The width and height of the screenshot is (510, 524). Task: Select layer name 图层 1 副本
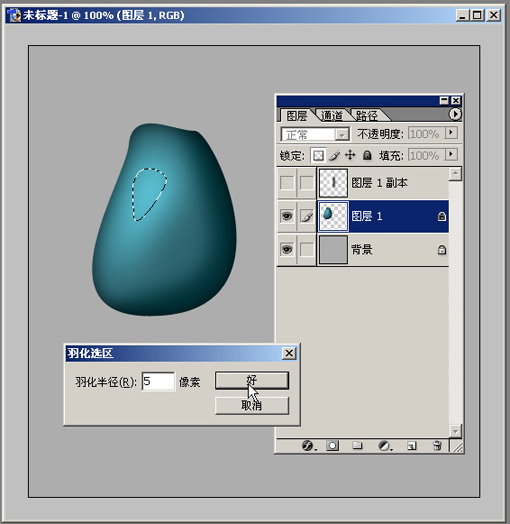379,183
